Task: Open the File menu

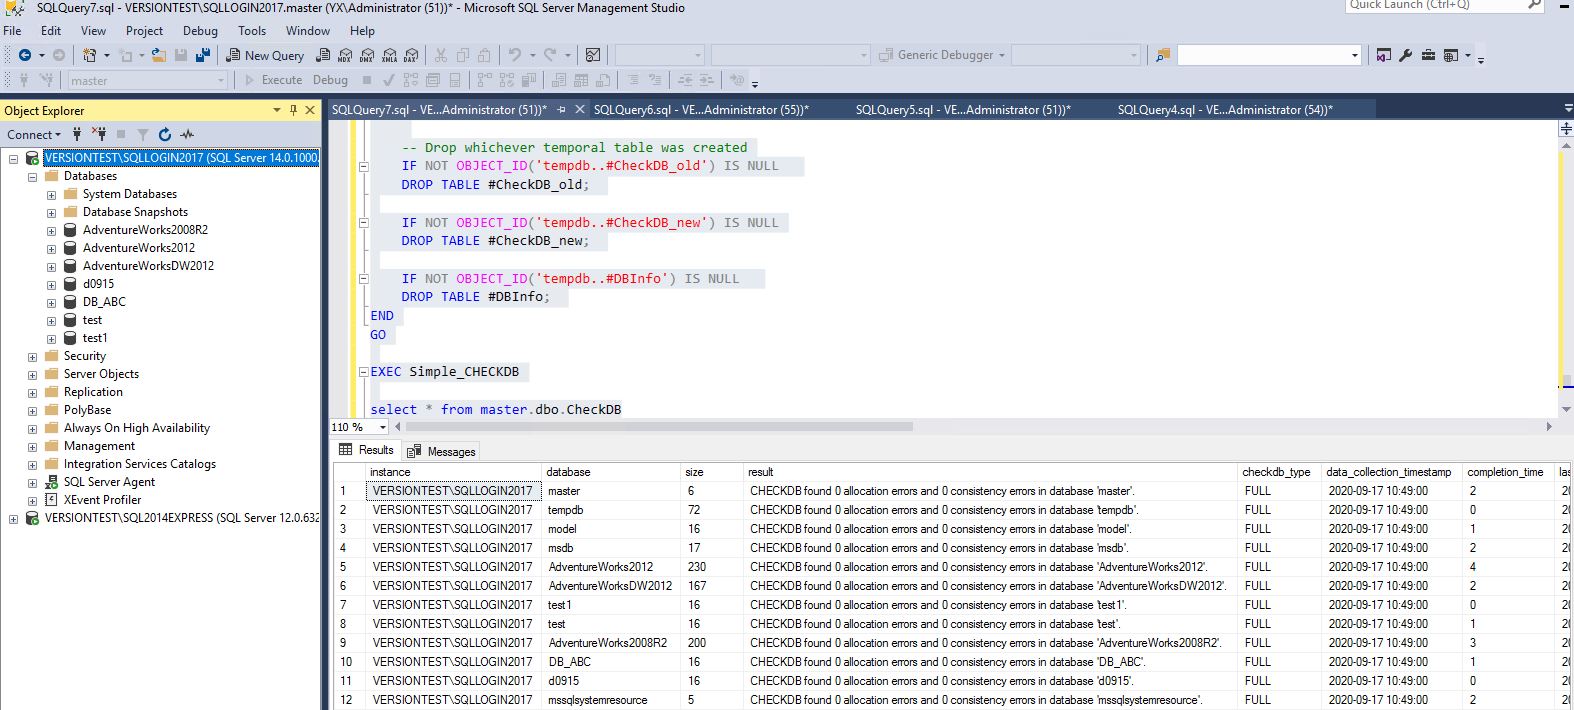Action: 13,30
